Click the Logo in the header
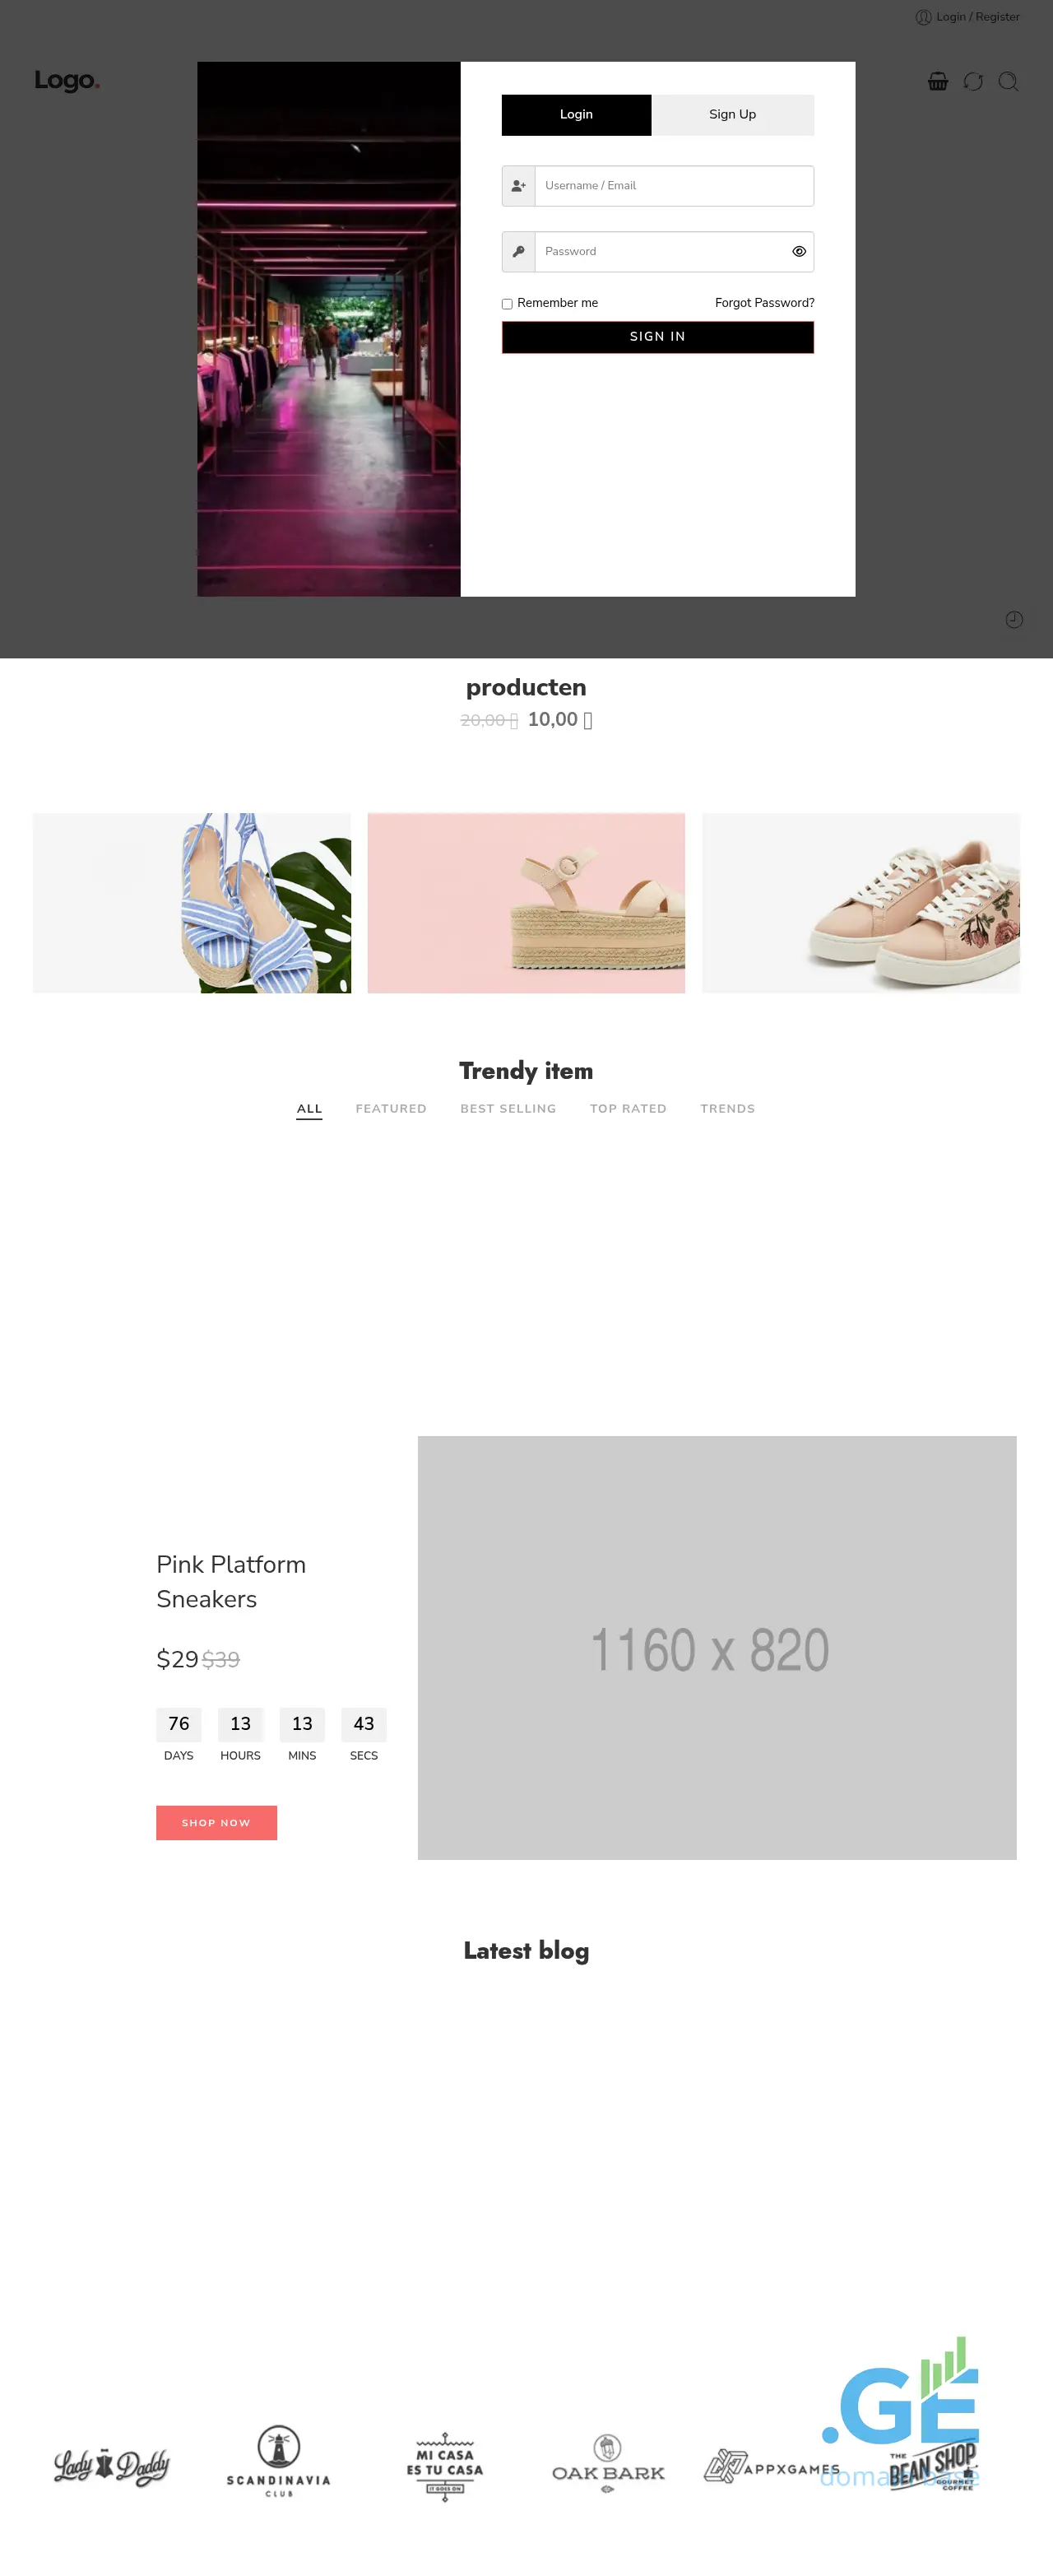The width and height of the screenshot is (1053, 2576). 67,80
